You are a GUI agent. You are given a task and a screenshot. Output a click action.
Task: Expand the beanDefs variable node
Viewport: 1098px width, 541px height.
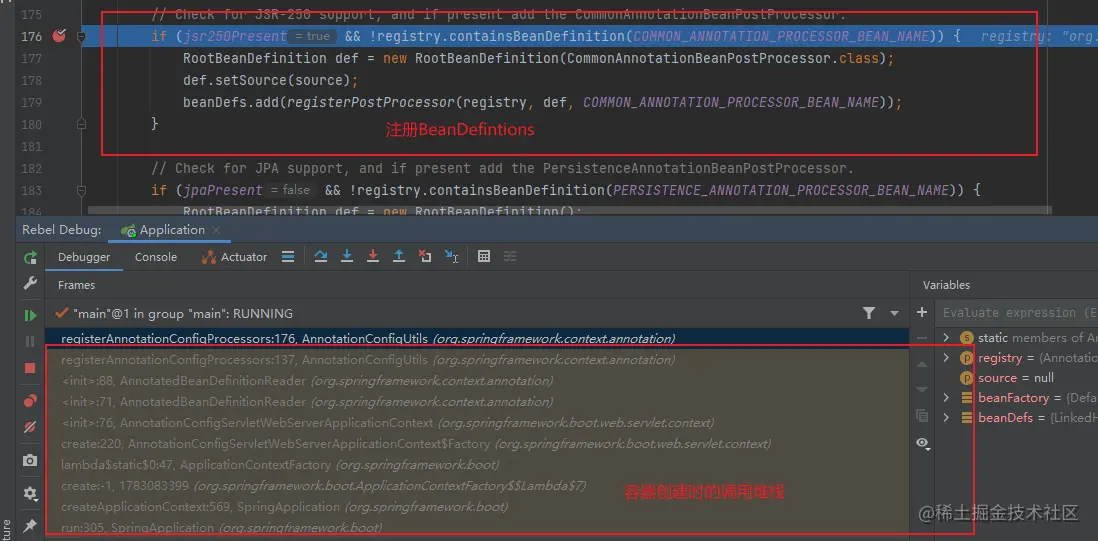(947, 418)
